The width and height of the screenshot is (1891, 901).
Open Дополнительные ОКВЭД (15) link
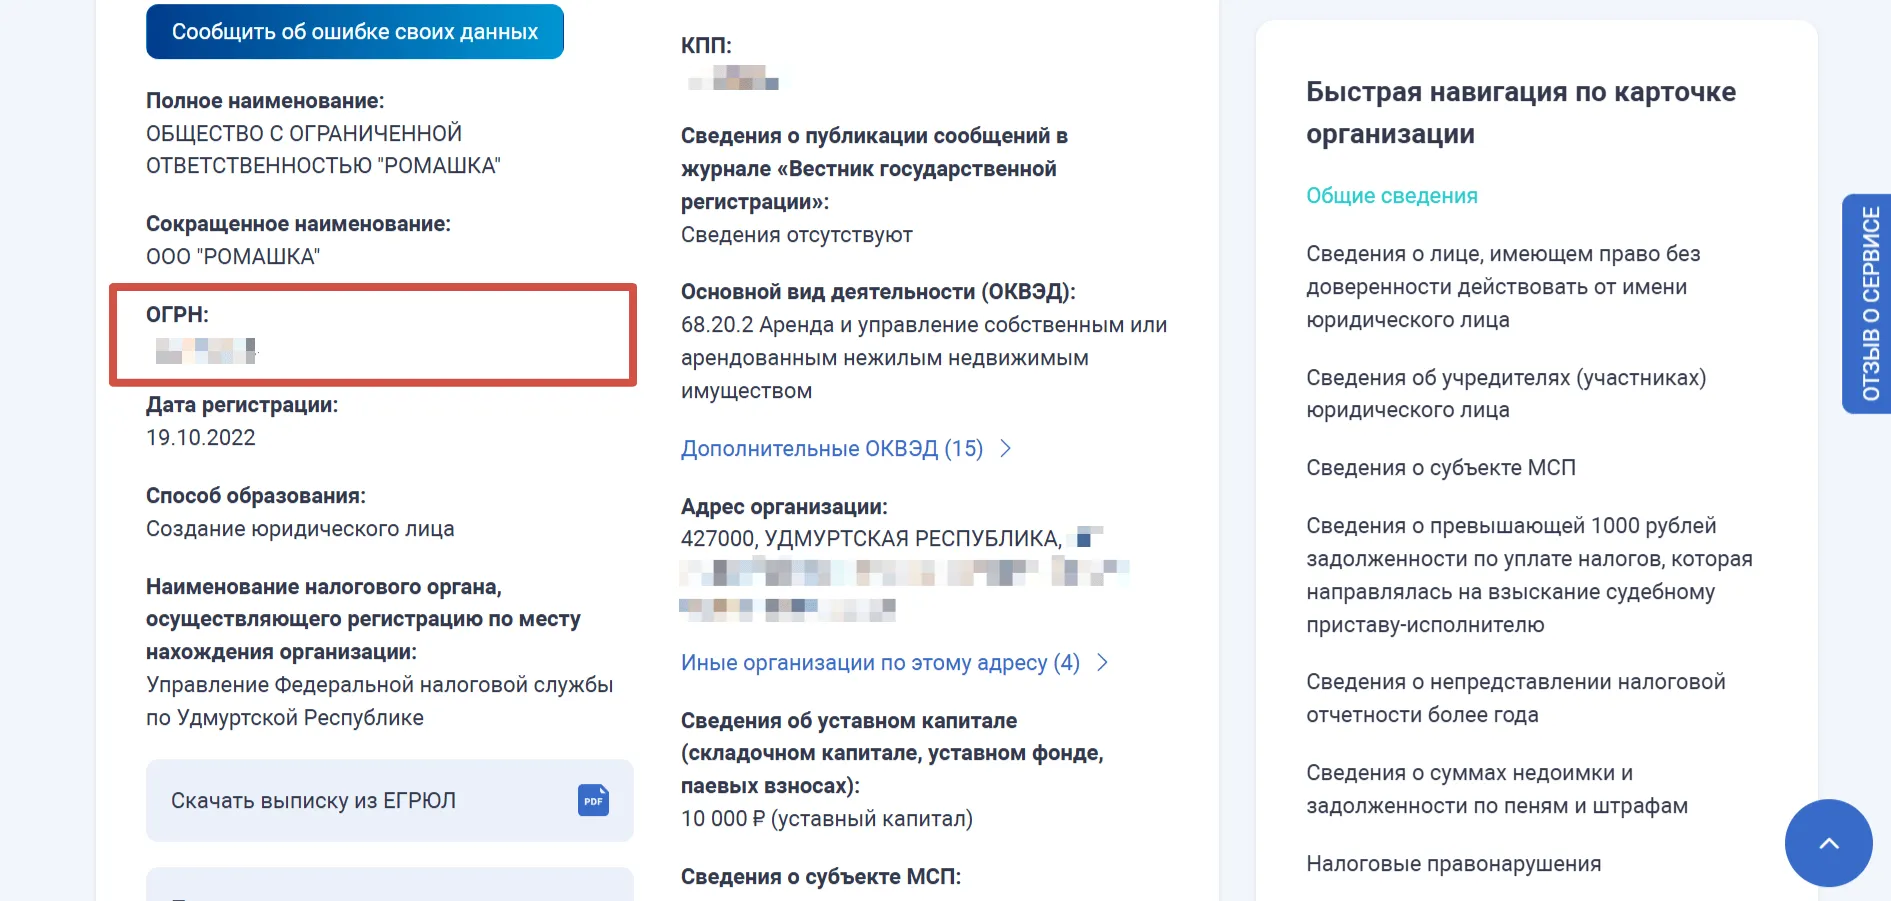(832, 449)
